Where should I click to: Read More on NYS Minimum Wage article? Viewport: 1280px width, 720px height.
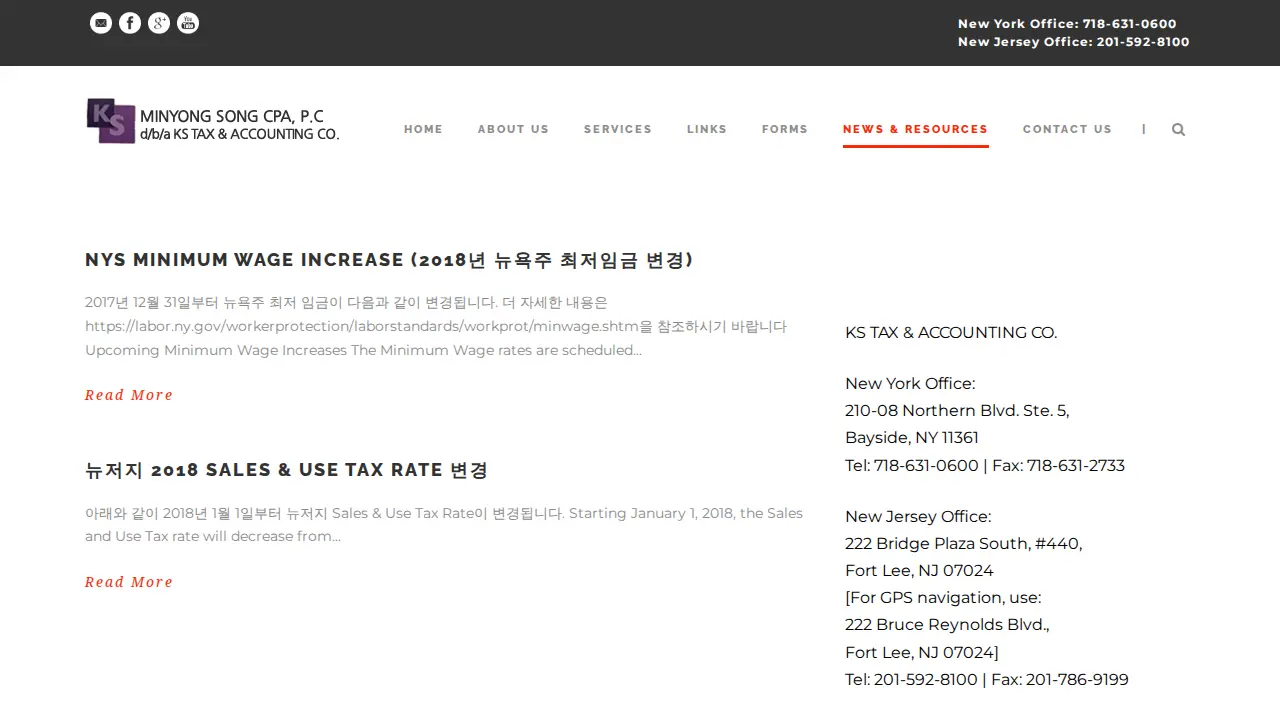tap(129, 395)
